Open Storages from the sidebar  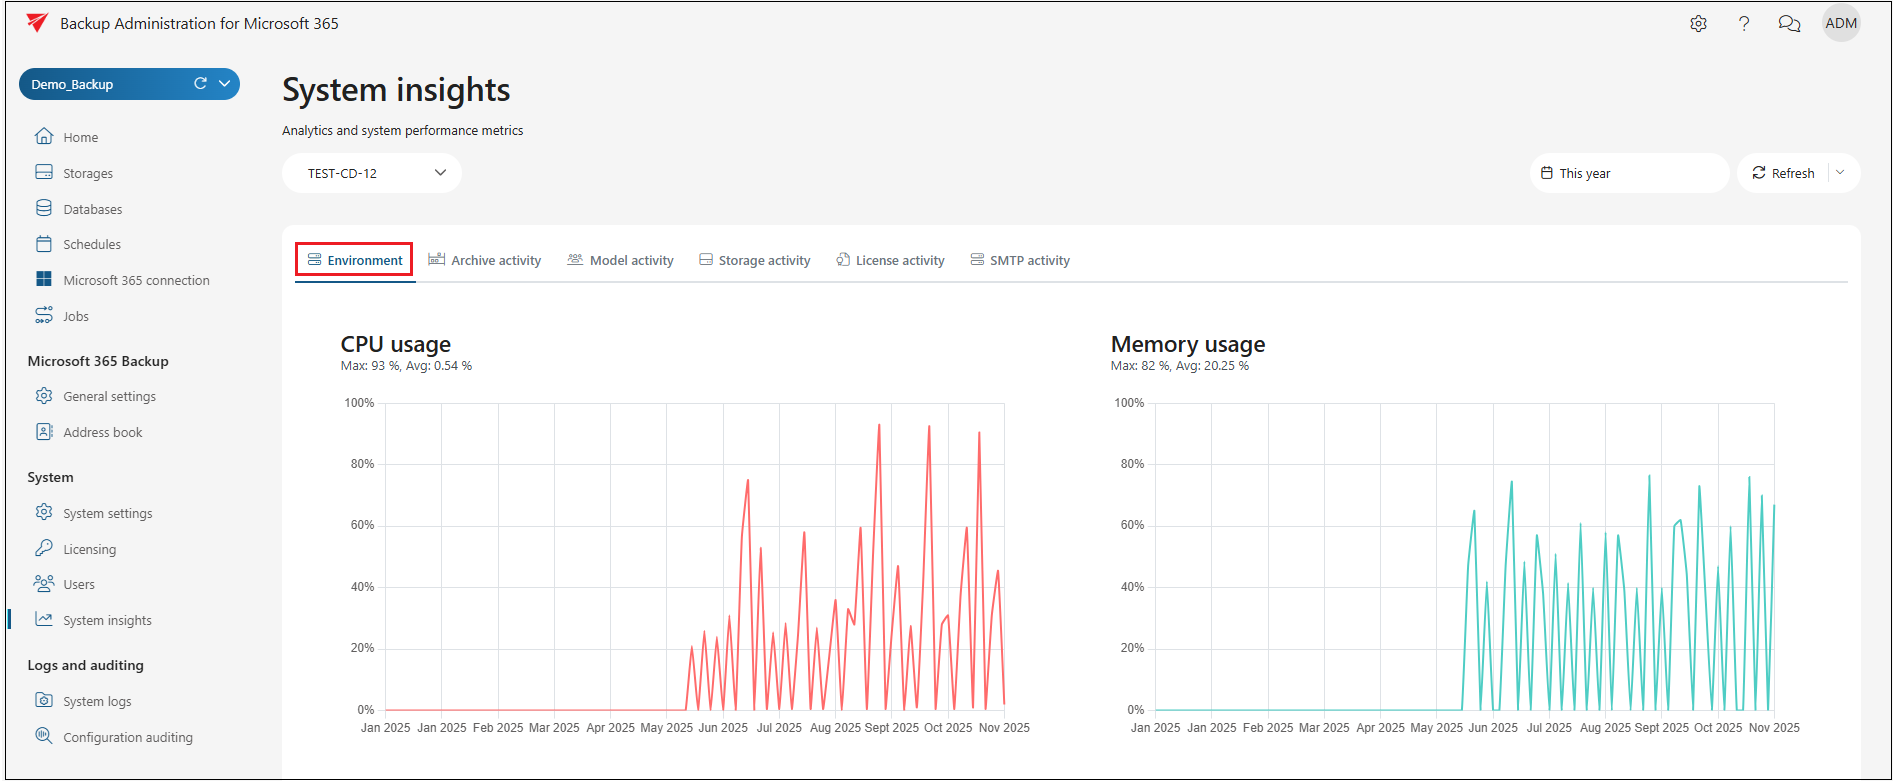(88, 173)
